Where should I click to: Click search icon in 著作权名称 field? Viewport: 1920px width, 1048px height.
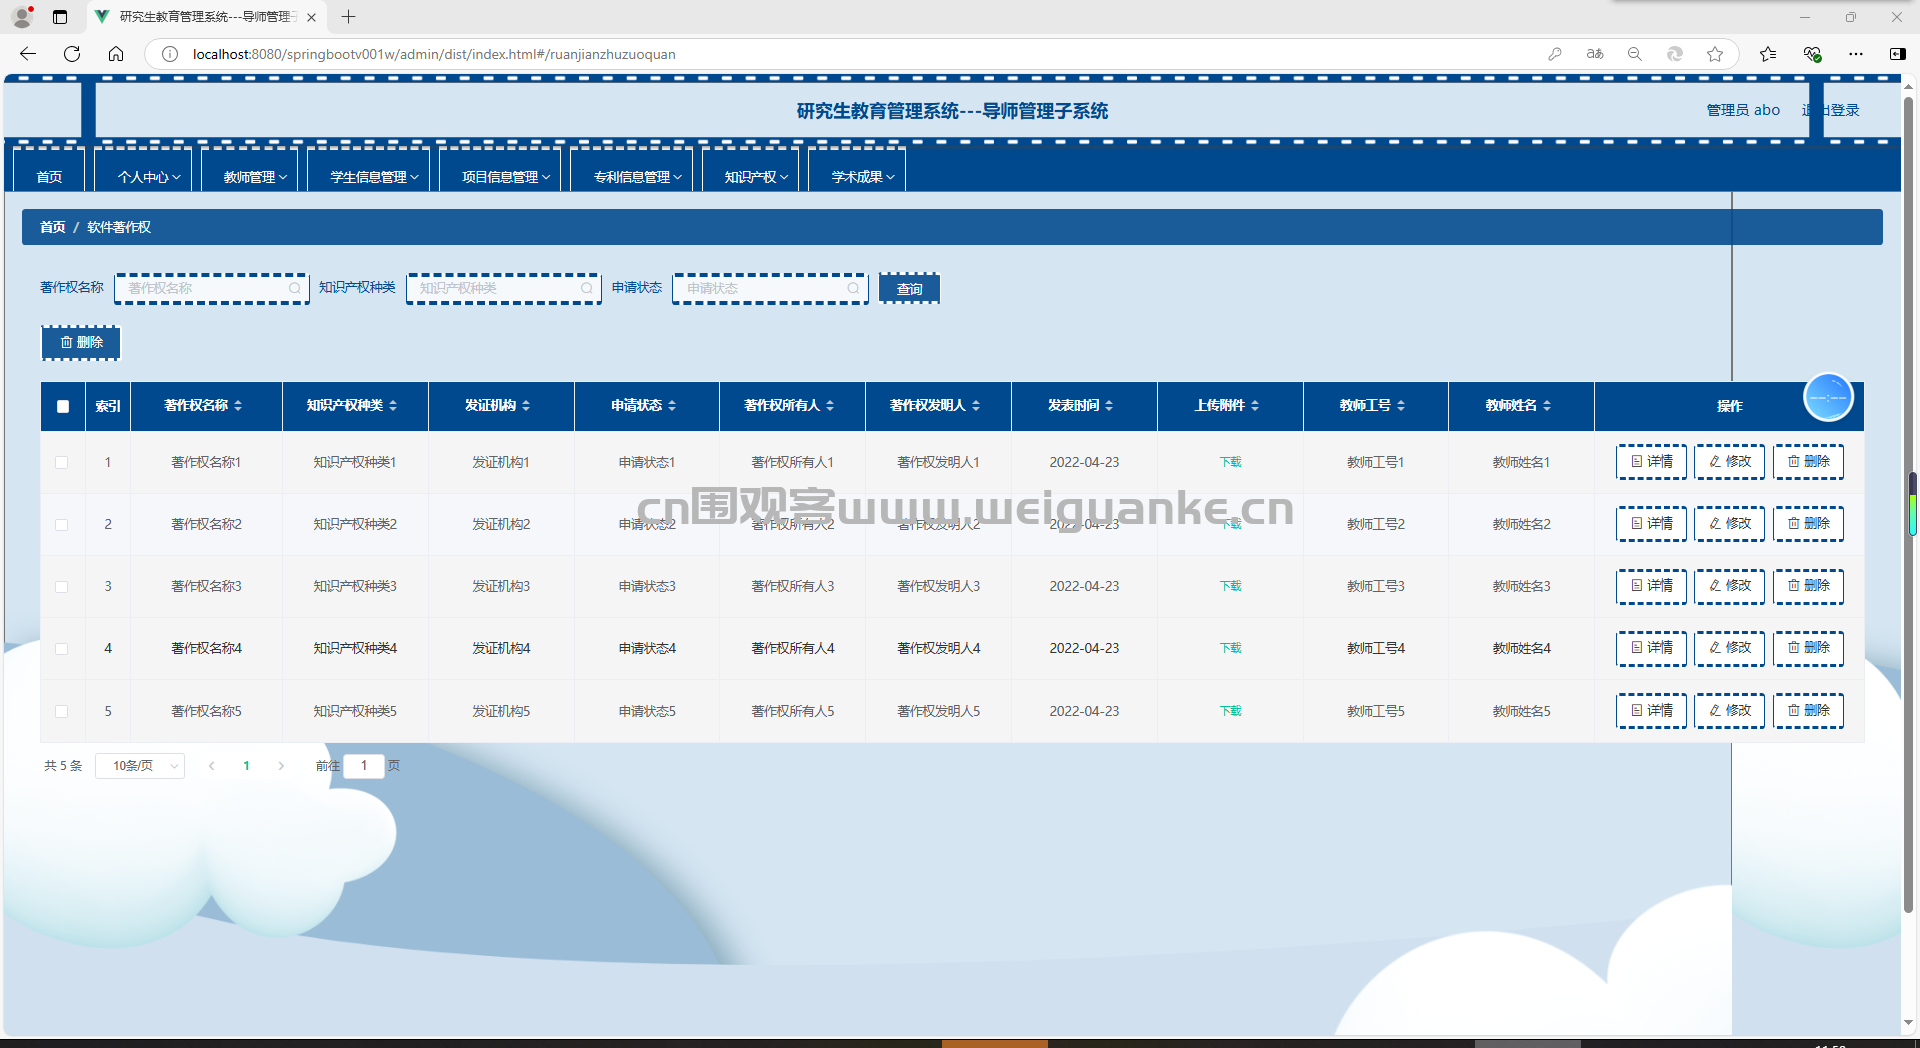(x=295, y=288)
